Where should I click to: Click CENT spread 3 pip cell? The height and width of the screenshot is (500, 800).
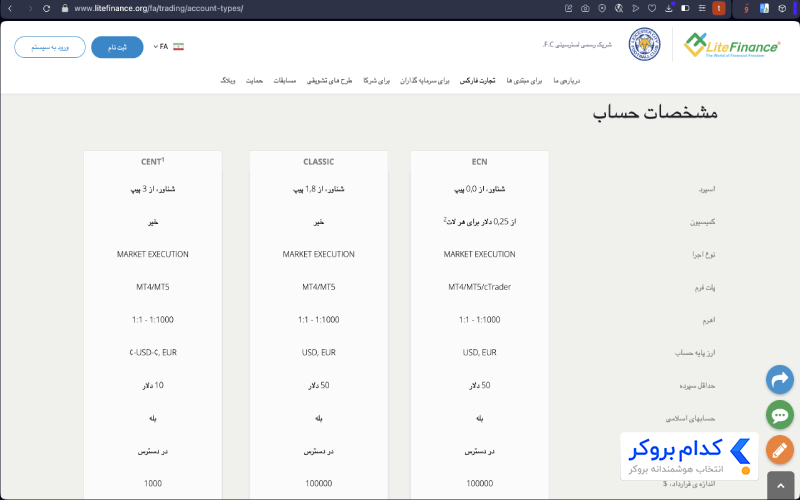tap(153, 189)
